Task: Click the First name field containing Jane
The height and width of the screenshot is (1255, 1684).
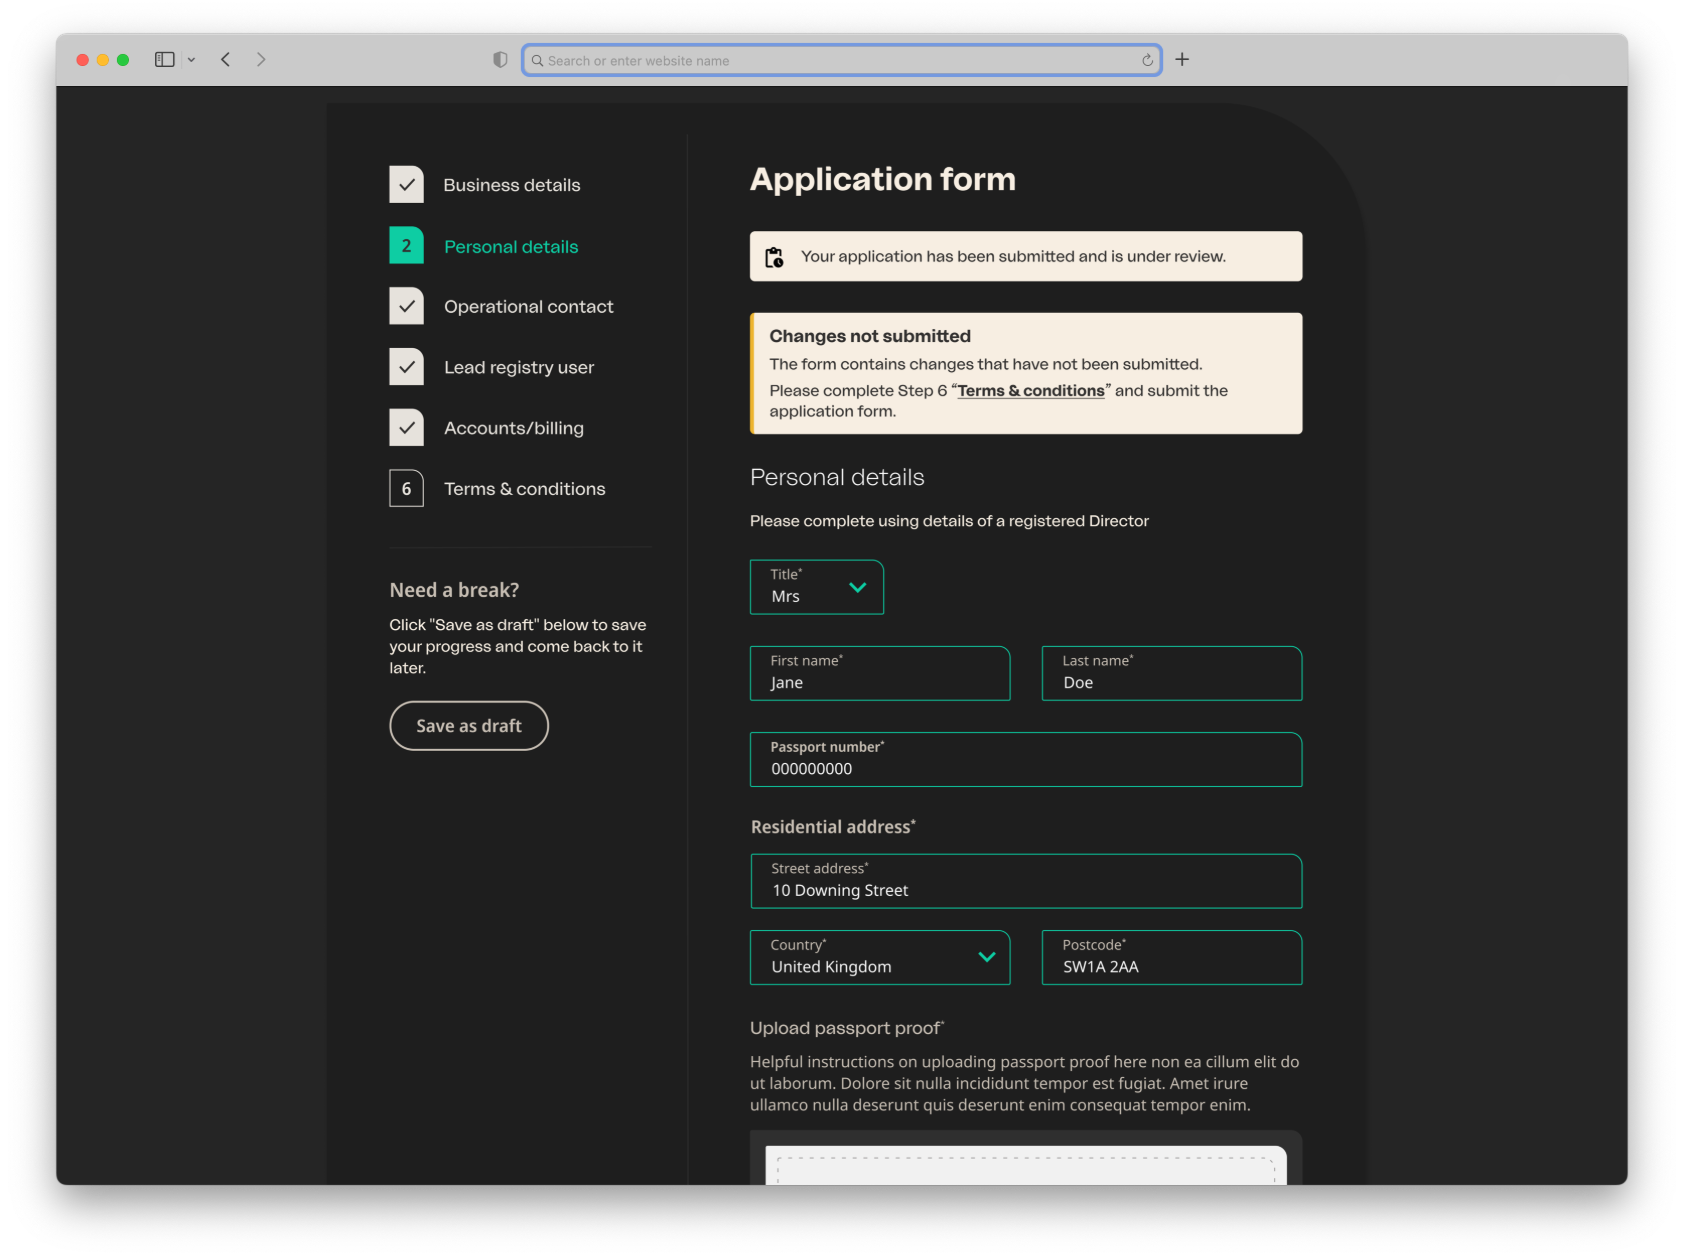Action: pyautogui.click(x=879, y=673)
